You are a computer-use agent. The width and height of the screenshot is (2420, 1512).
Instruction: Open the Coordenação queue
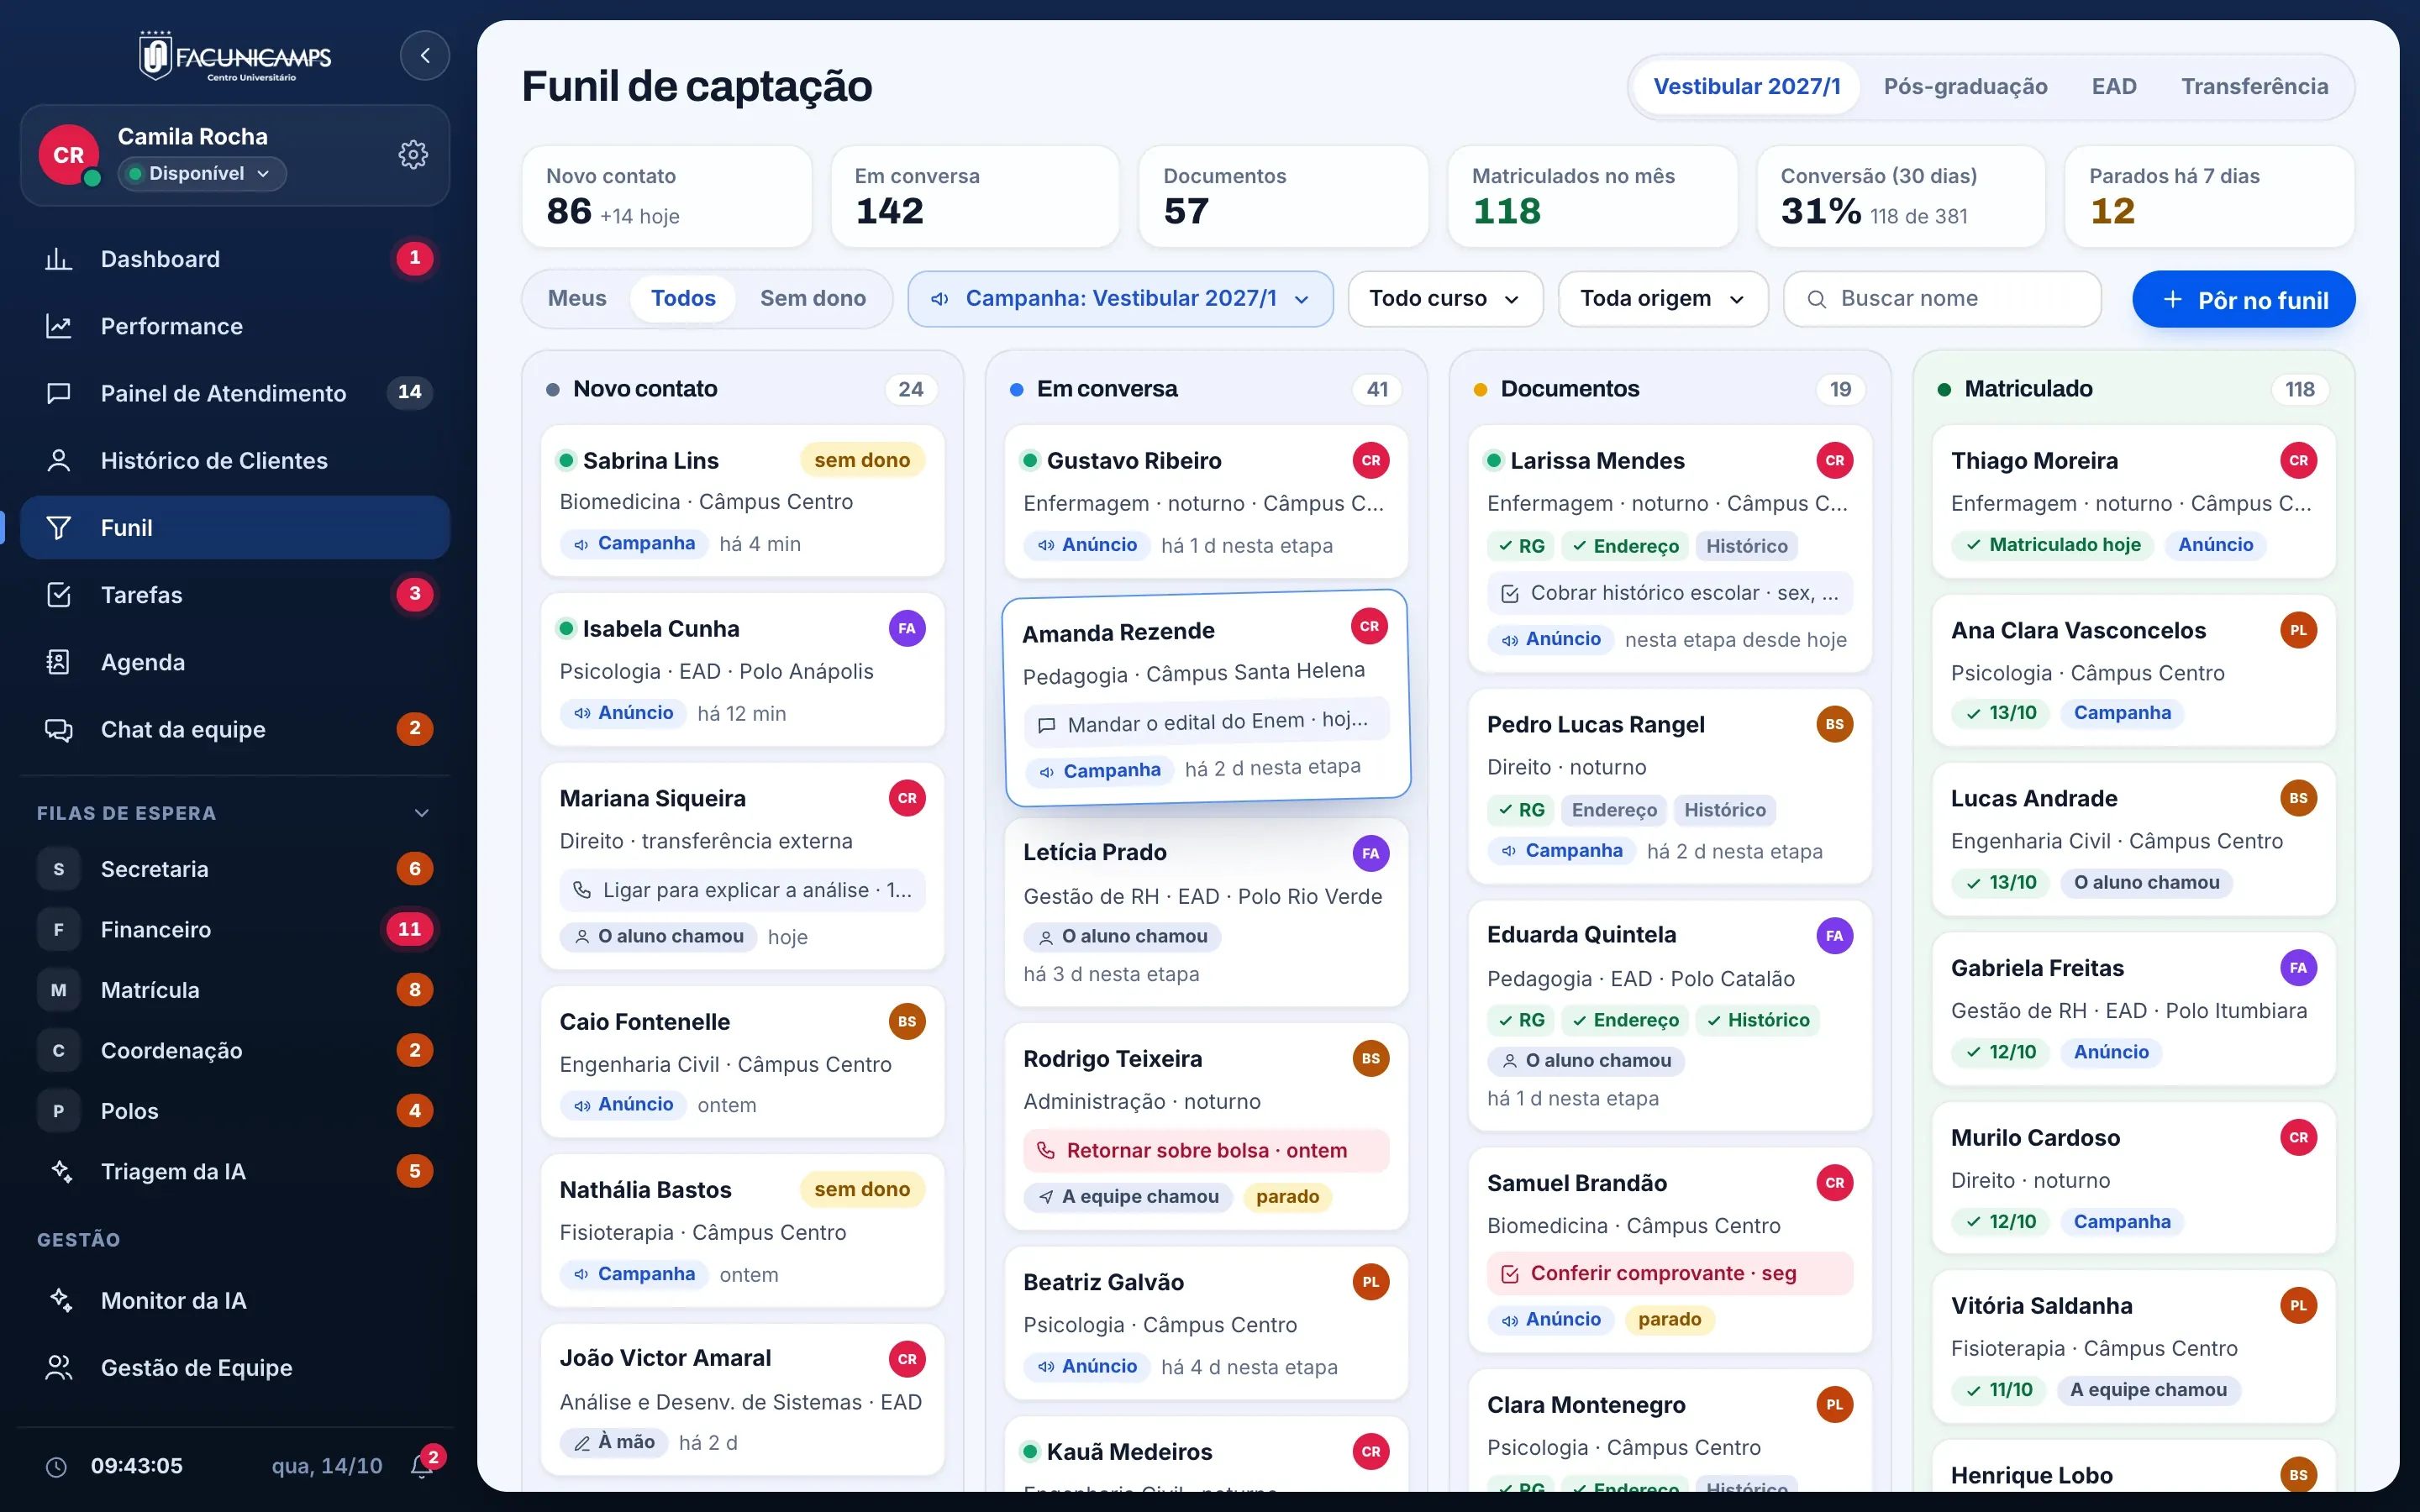coord(235,1051)
